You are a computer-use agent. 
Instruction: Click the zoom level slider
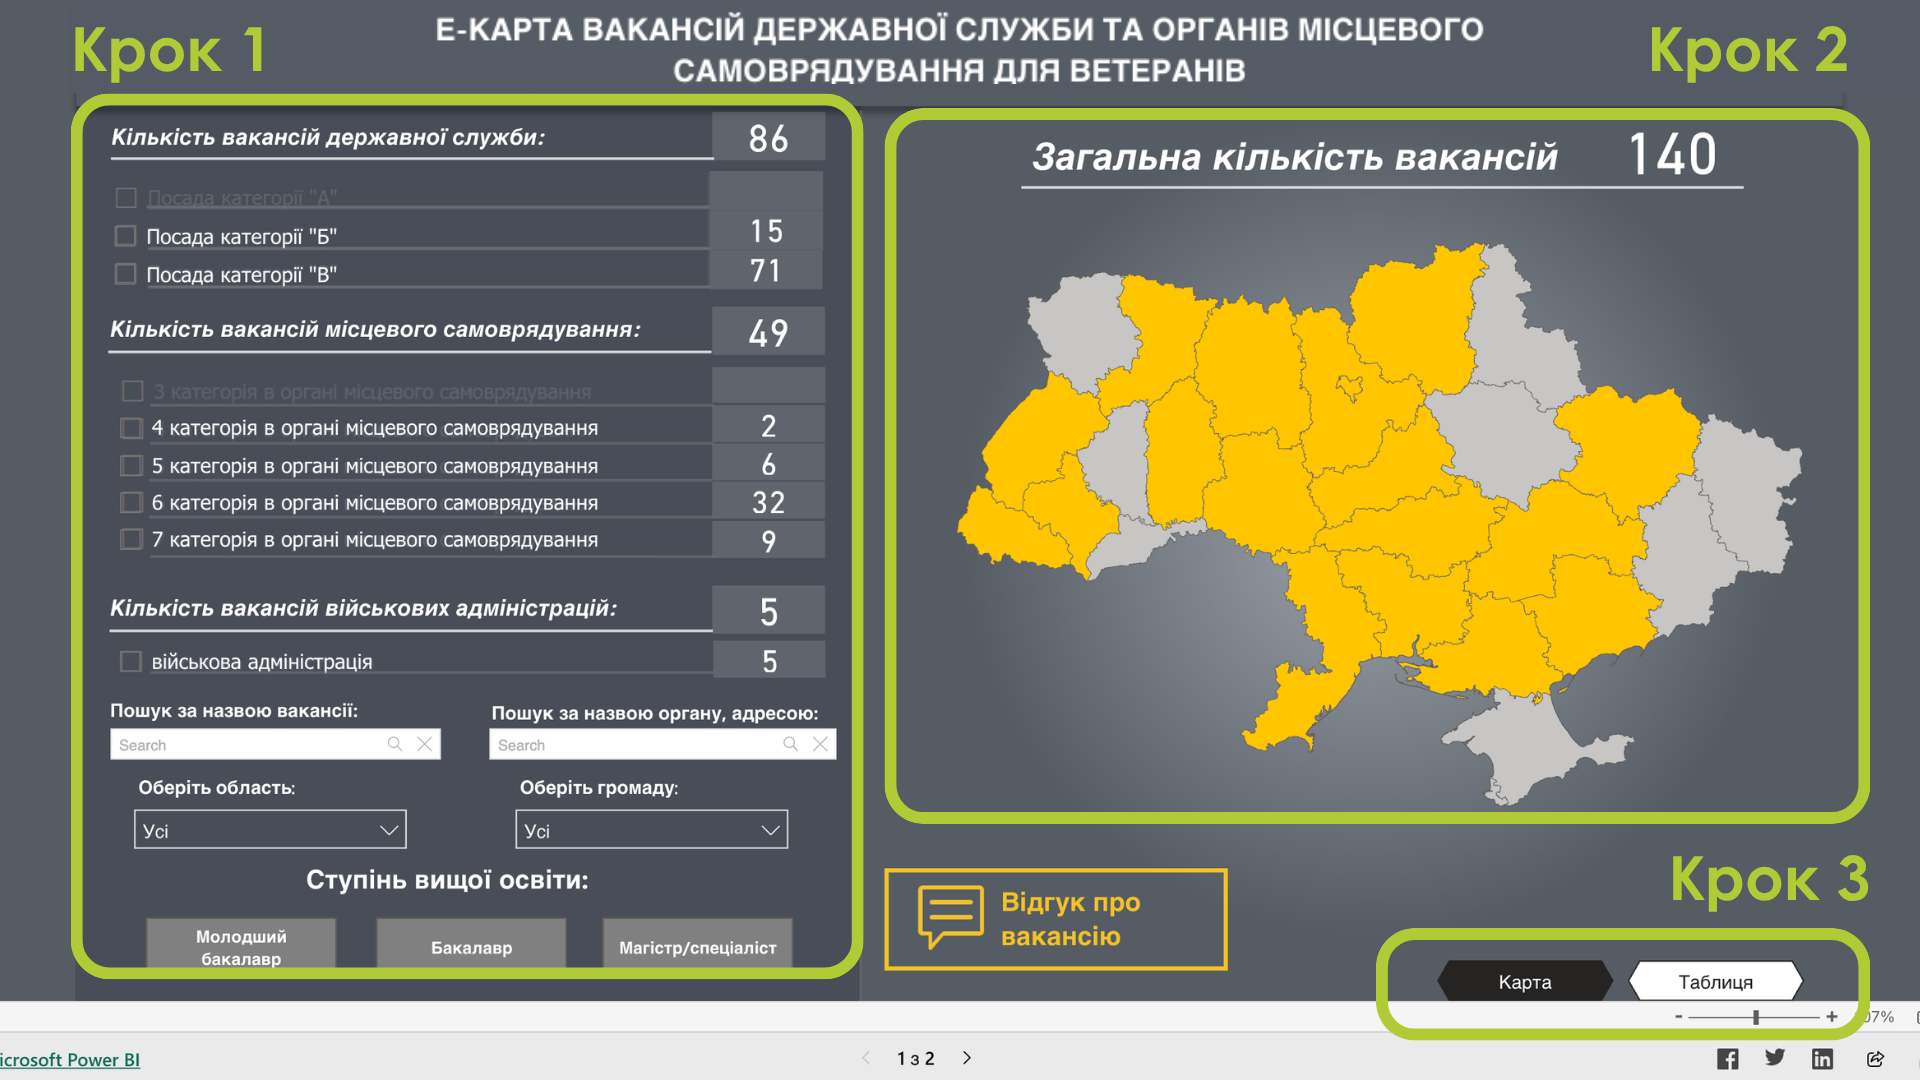[x=1755, y=1017]
